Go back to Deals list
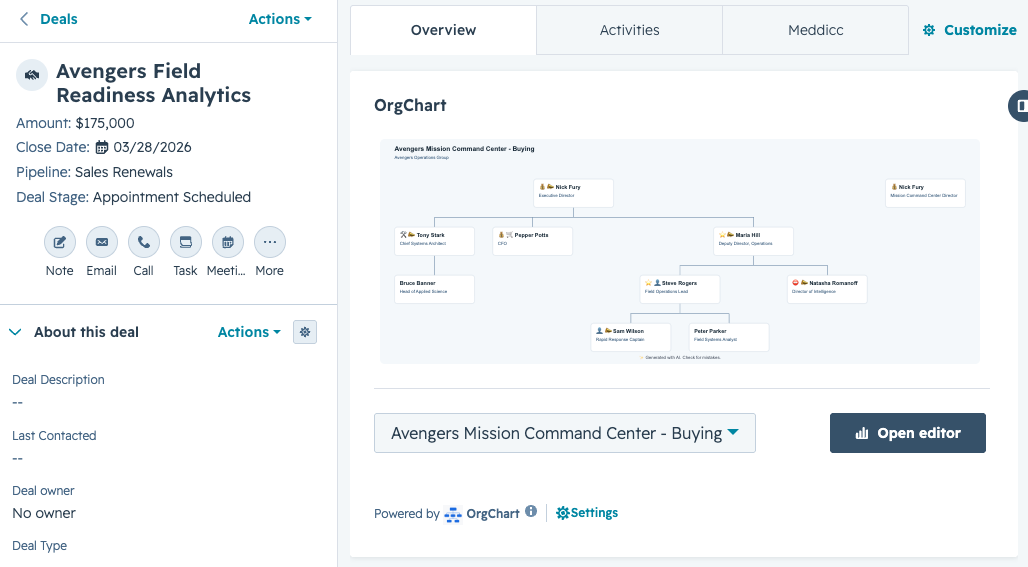The height and width of the screenshot is (567, 1028). click(x=49, y=19)
